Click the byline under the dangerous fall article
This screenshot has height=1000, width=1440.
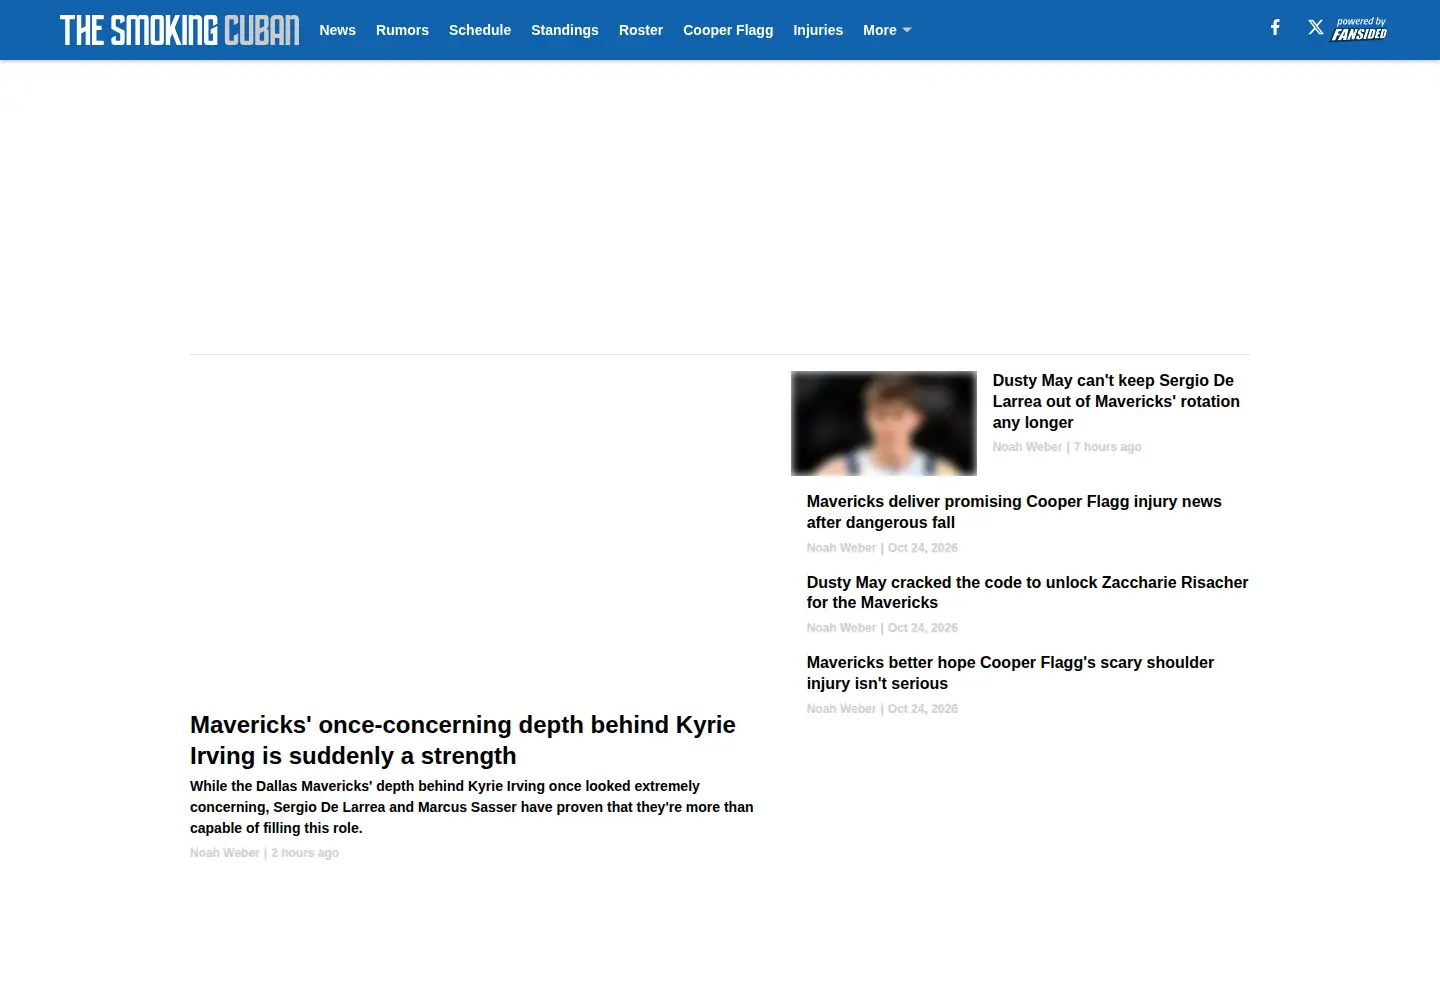[x=882, y=548]
